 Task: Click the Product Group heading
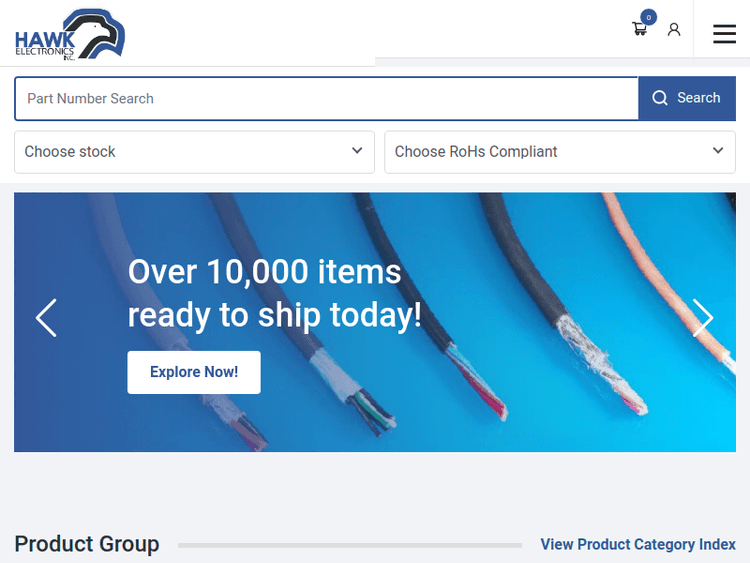coord(87,544)
